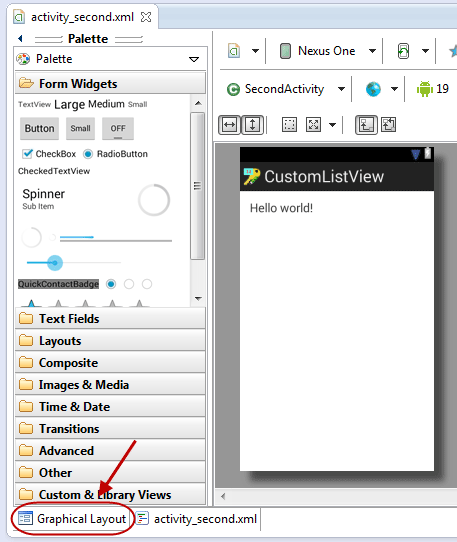Viewport: 457px width, 542px height.
Task: Open the Text Fields palette category
Action: coord(110,319)
